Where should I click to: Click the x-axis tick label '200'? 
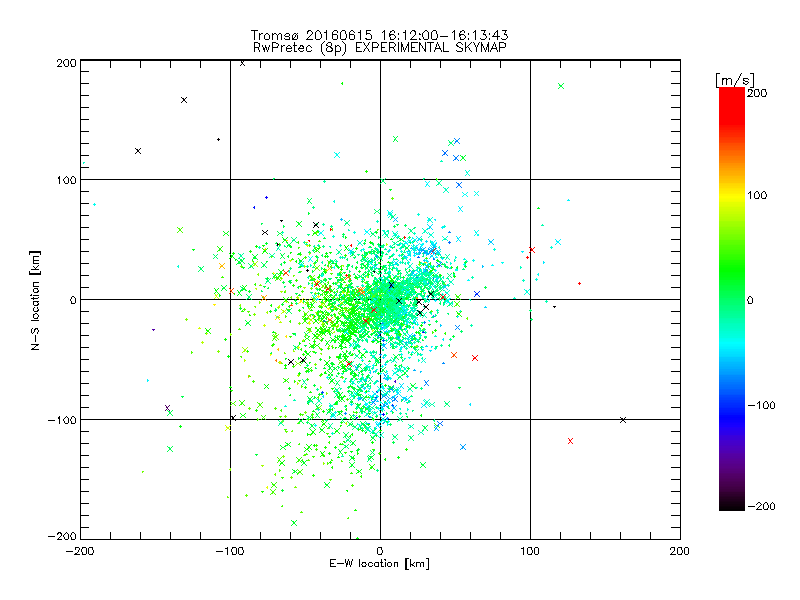[680, 551]
